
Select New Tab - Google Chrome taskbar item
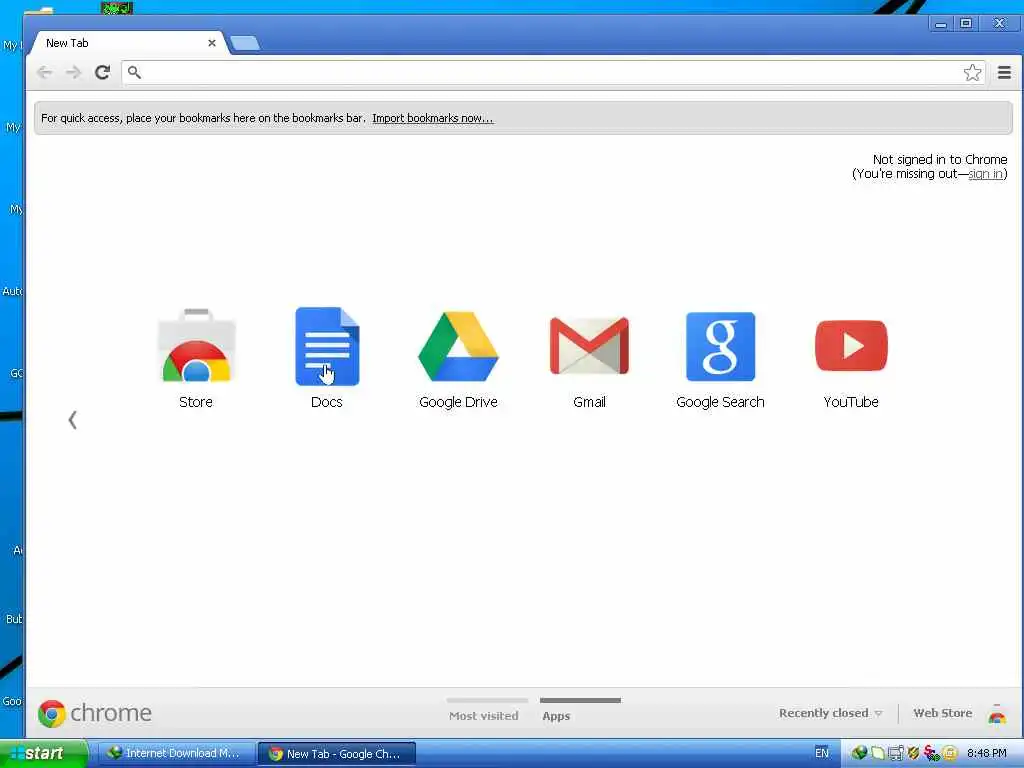337,754
